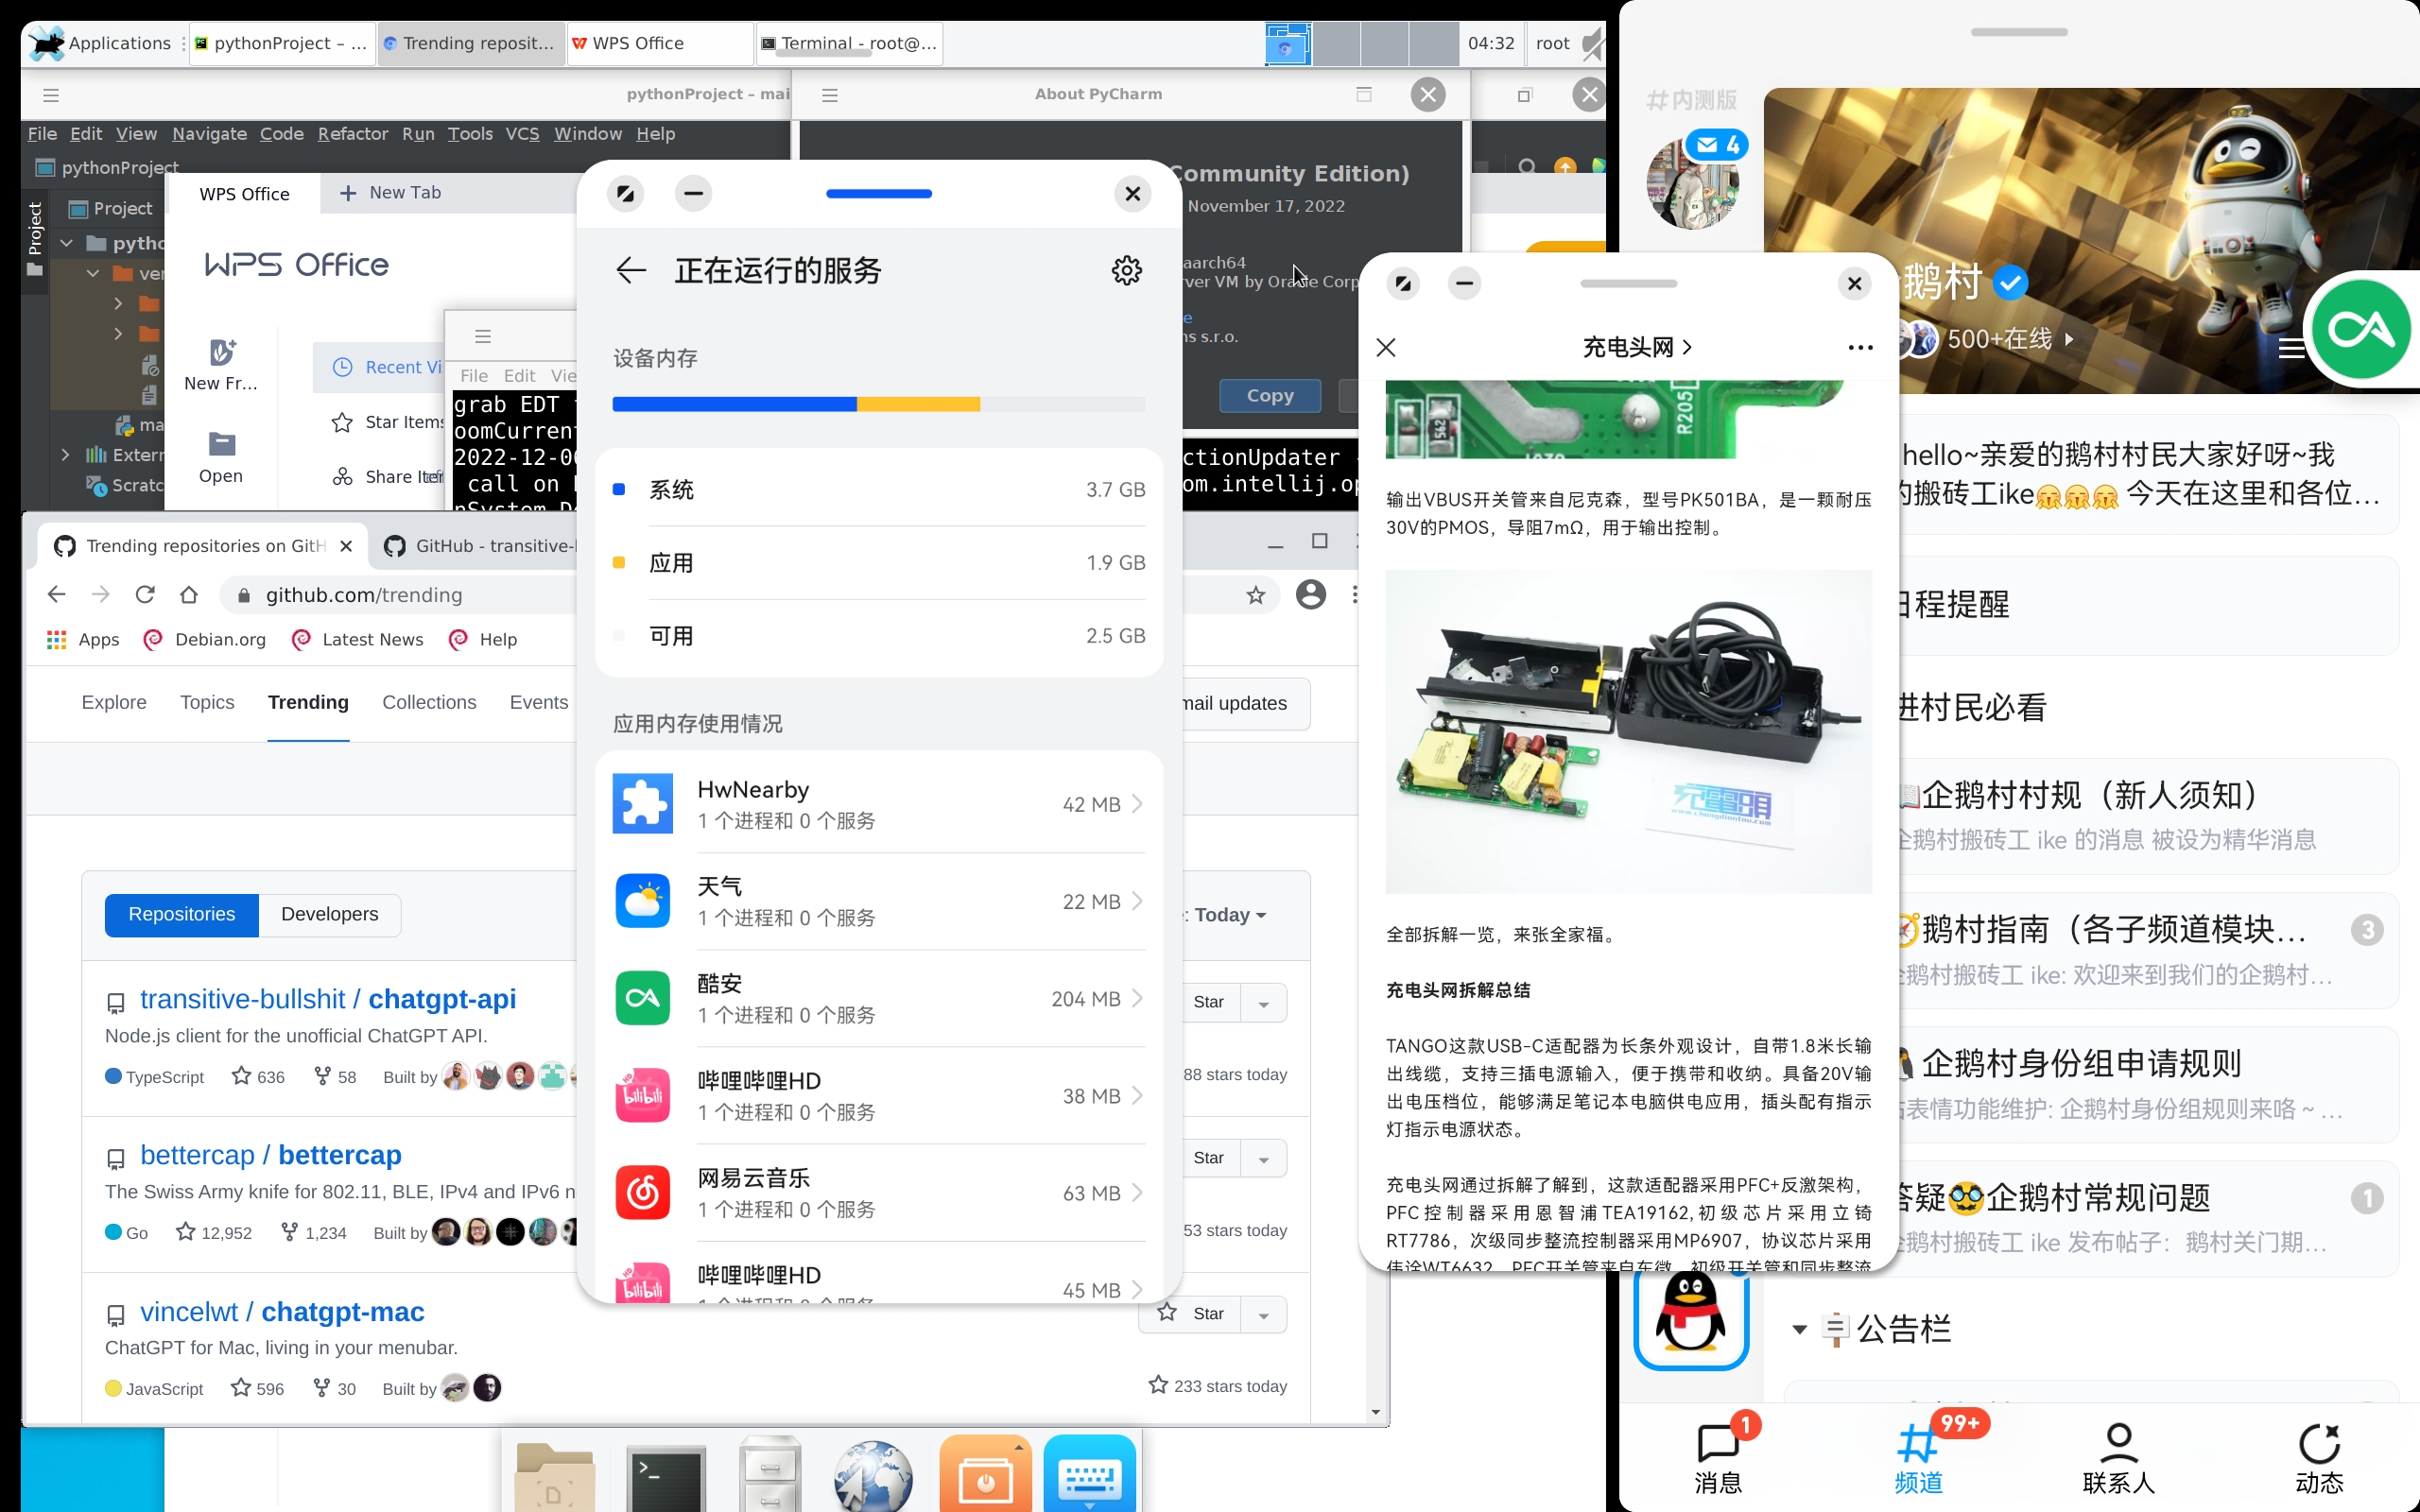Image resolution: width=2420 pixels, height=1512 pixels.
Task: Click gray drag handle atop QQ panel
Action: coord(2018,32)
